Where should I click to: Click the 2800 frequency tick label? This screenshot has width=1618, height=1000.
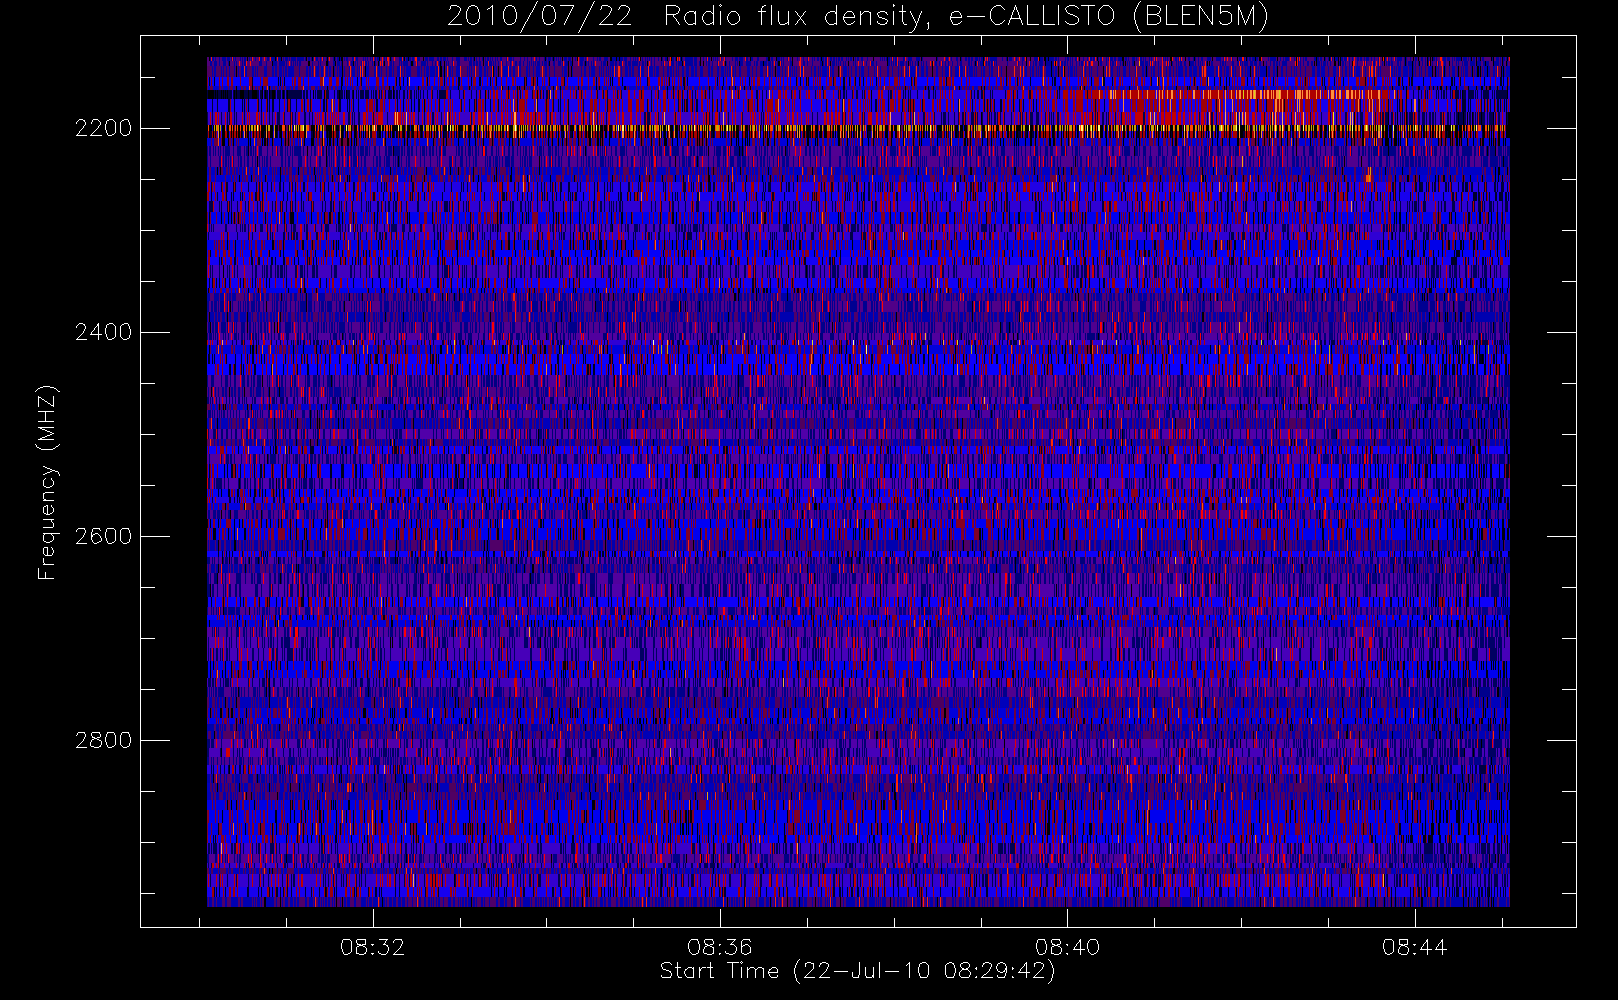coord(103,740)
